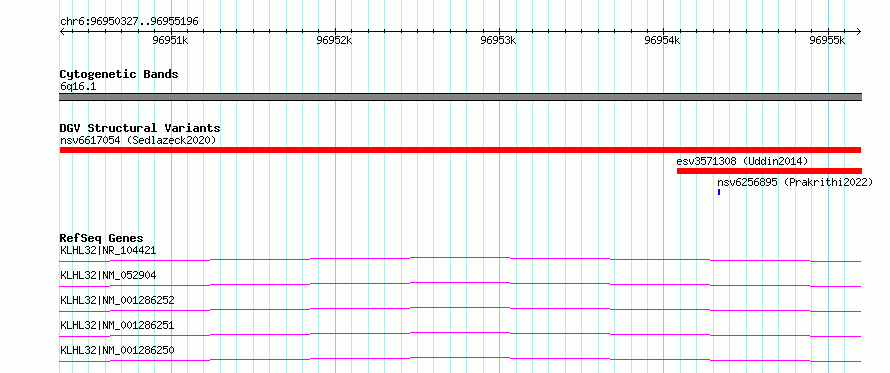Viewport: 890px width, 373px height.
Task: Click the magenta intron line under KLHL32|NR_104421
Action: click(460, 258)
